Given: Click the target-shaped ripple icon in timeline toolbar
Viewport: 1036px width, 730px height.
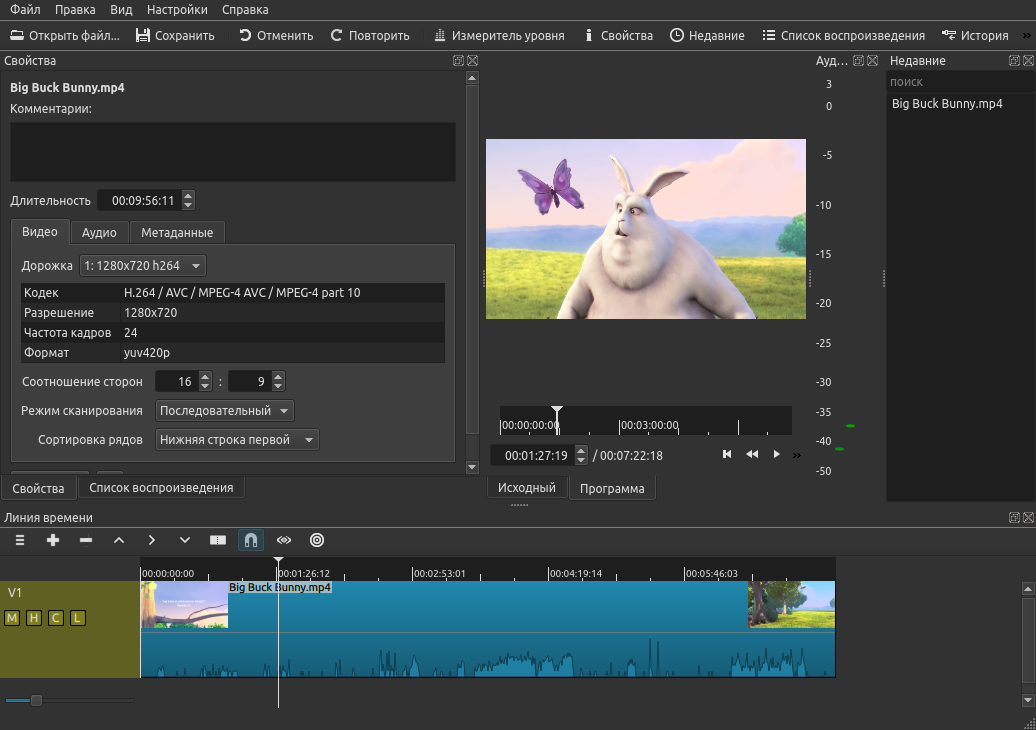Looking at the screenshot, I should point(317,540).
